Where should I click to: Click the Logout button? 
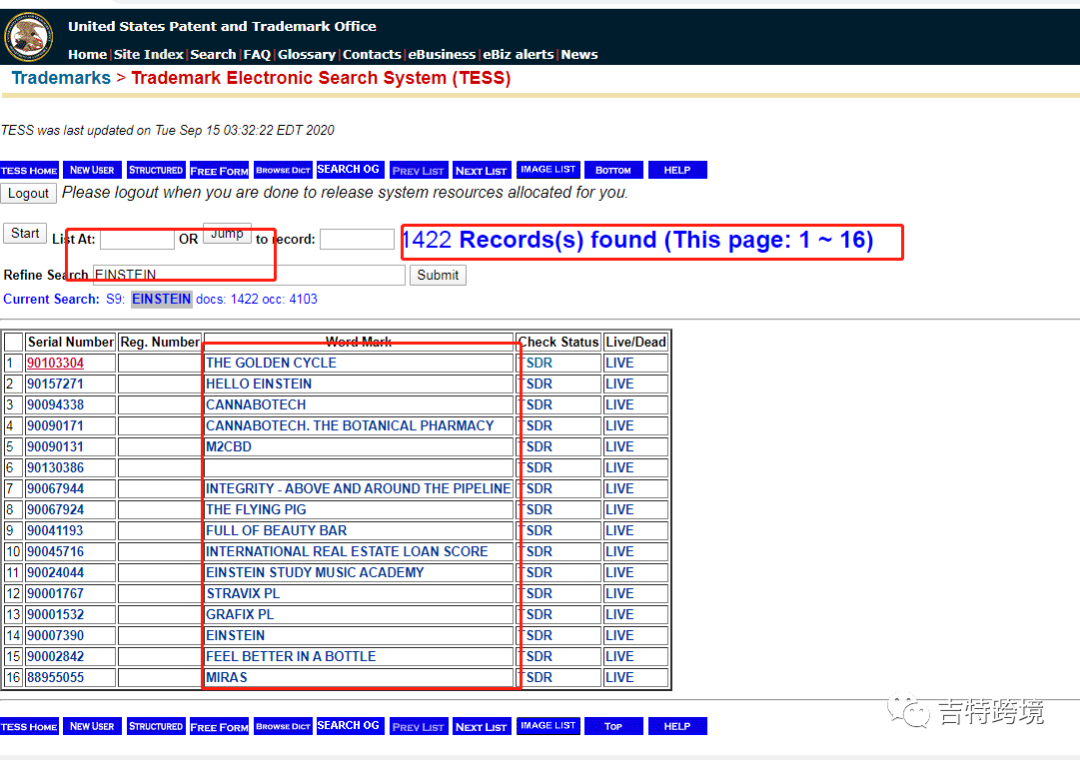[x=29, y=193]
